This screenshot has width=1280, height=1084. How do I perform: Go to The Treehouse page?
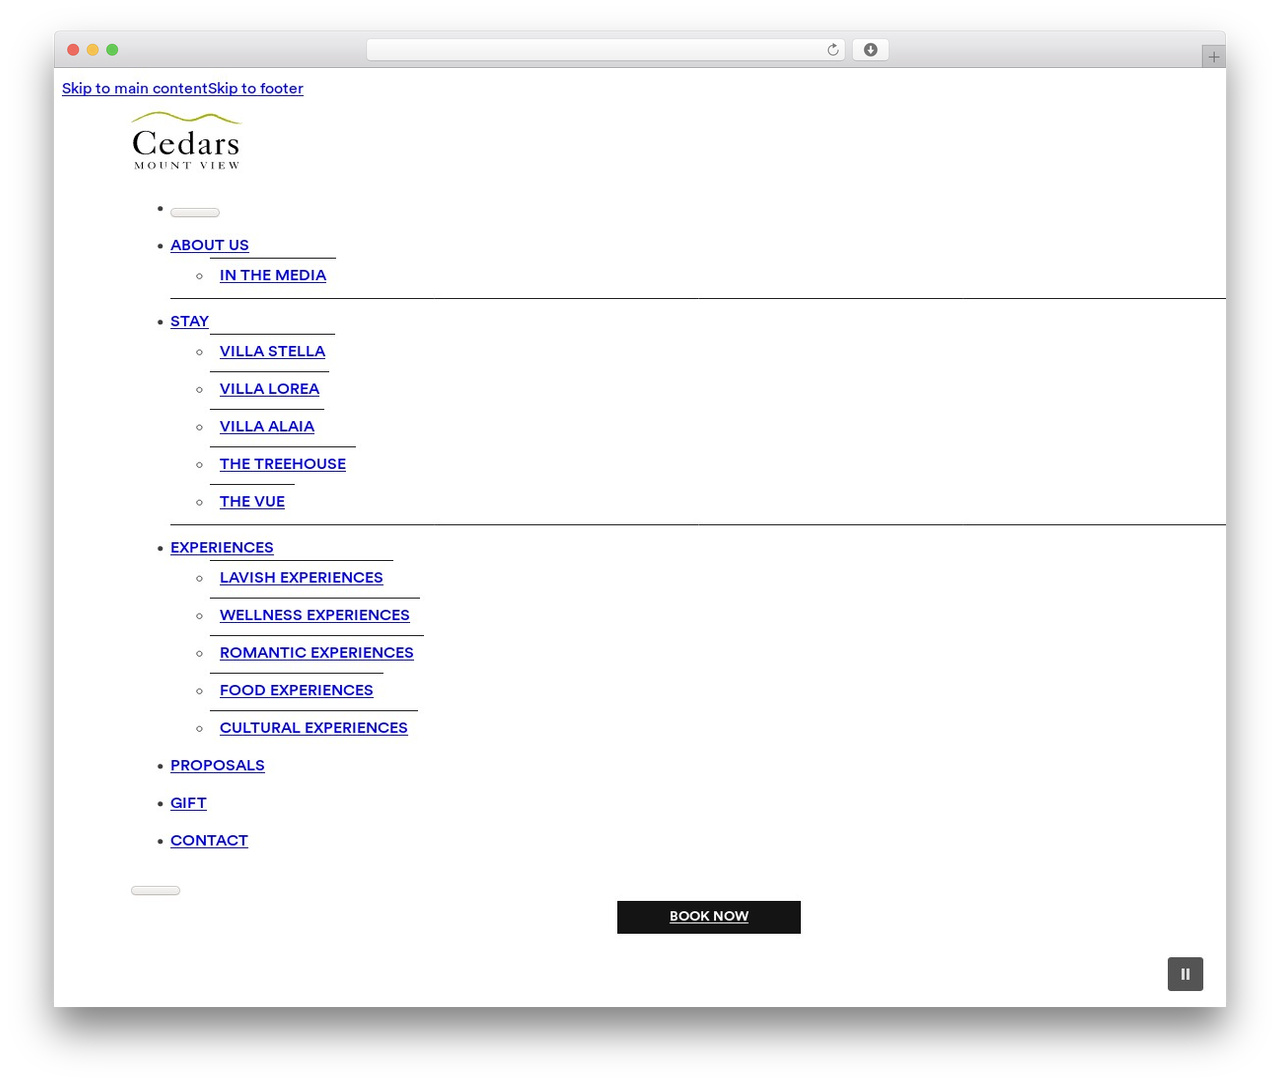pyautogui.click(x=283, y=464)
